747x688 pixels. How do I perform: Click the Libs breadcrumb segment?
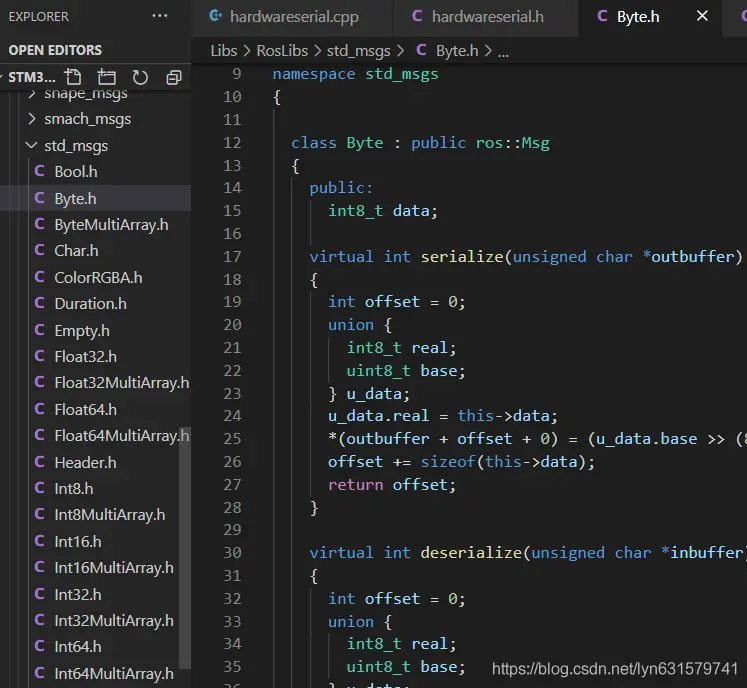pyautogui.click(x=224, y=50)
